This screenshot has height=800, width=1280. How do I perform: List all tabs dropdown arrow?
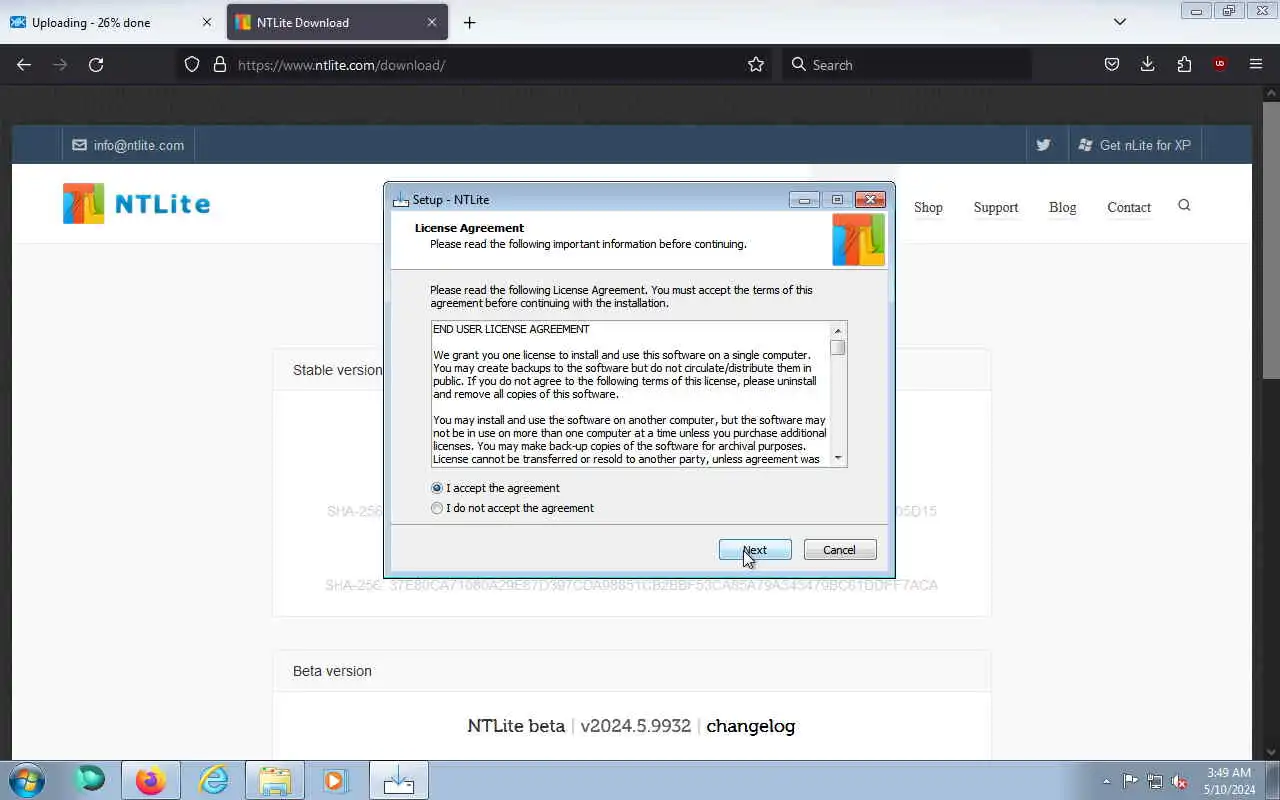click(1120, 22)
